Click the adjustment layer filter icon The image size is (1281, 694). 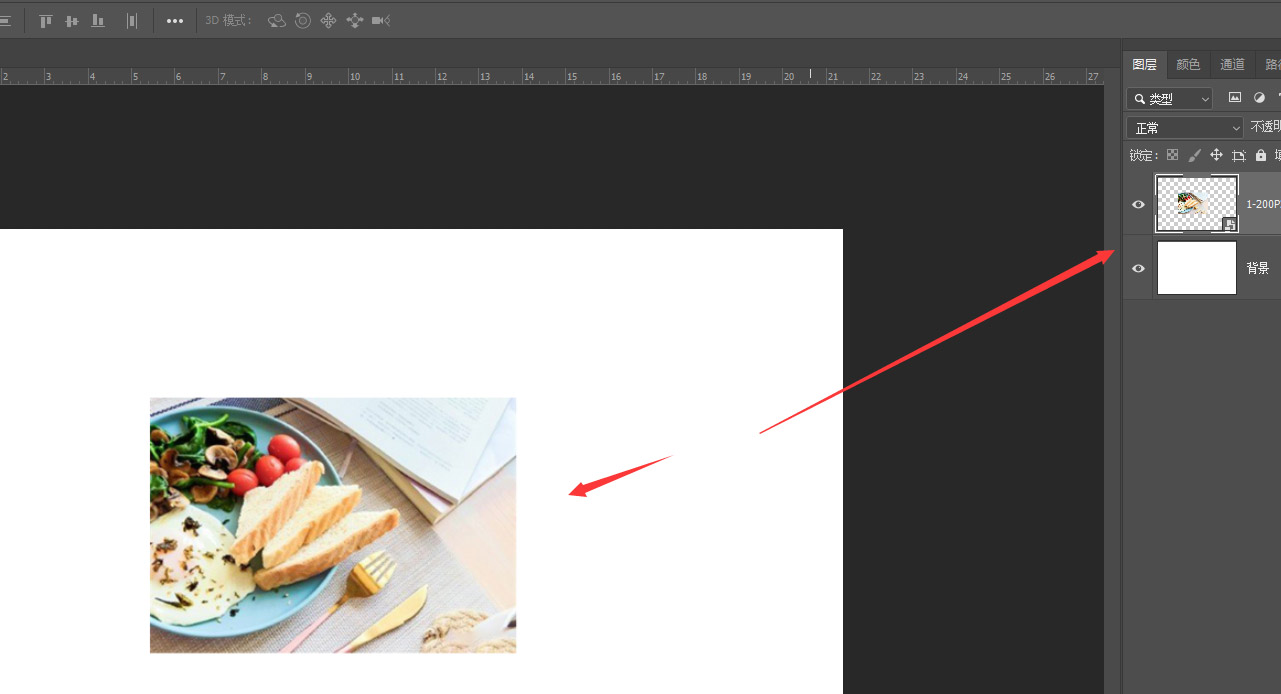pos(1259,98)
